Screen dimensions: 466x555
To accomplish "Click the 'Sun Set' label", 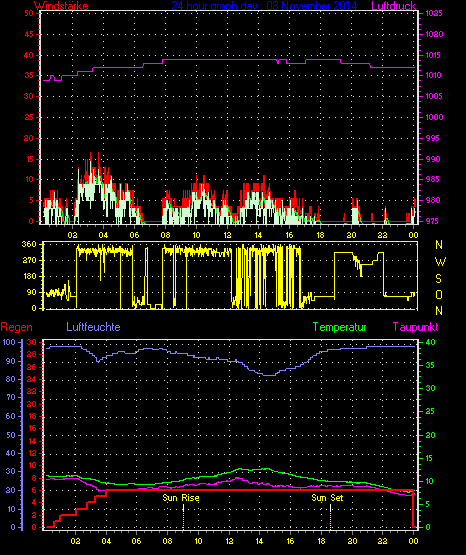I will tap(327, 498).
